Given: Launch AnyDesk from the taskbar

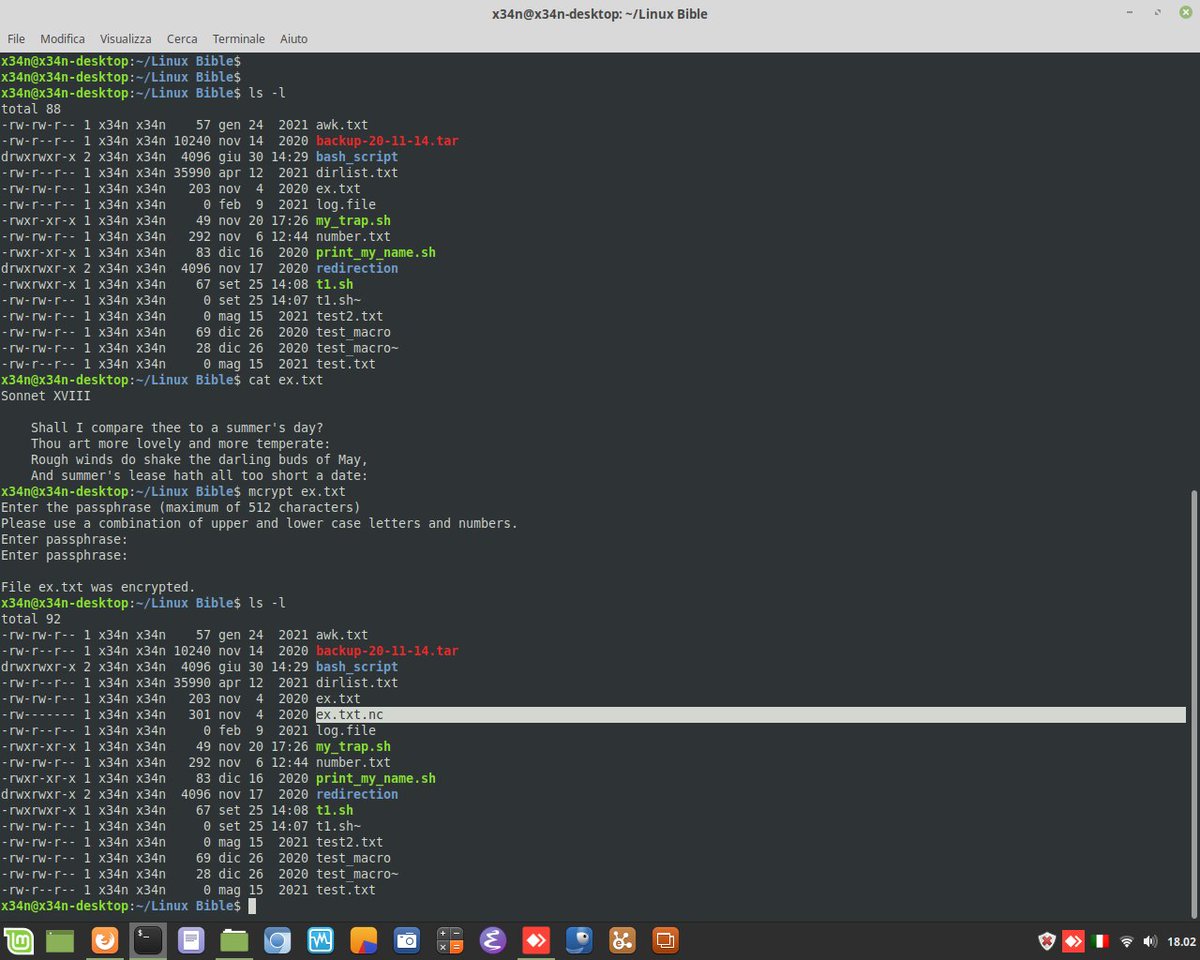Looking at the screenshot, I should click(535, 940).
